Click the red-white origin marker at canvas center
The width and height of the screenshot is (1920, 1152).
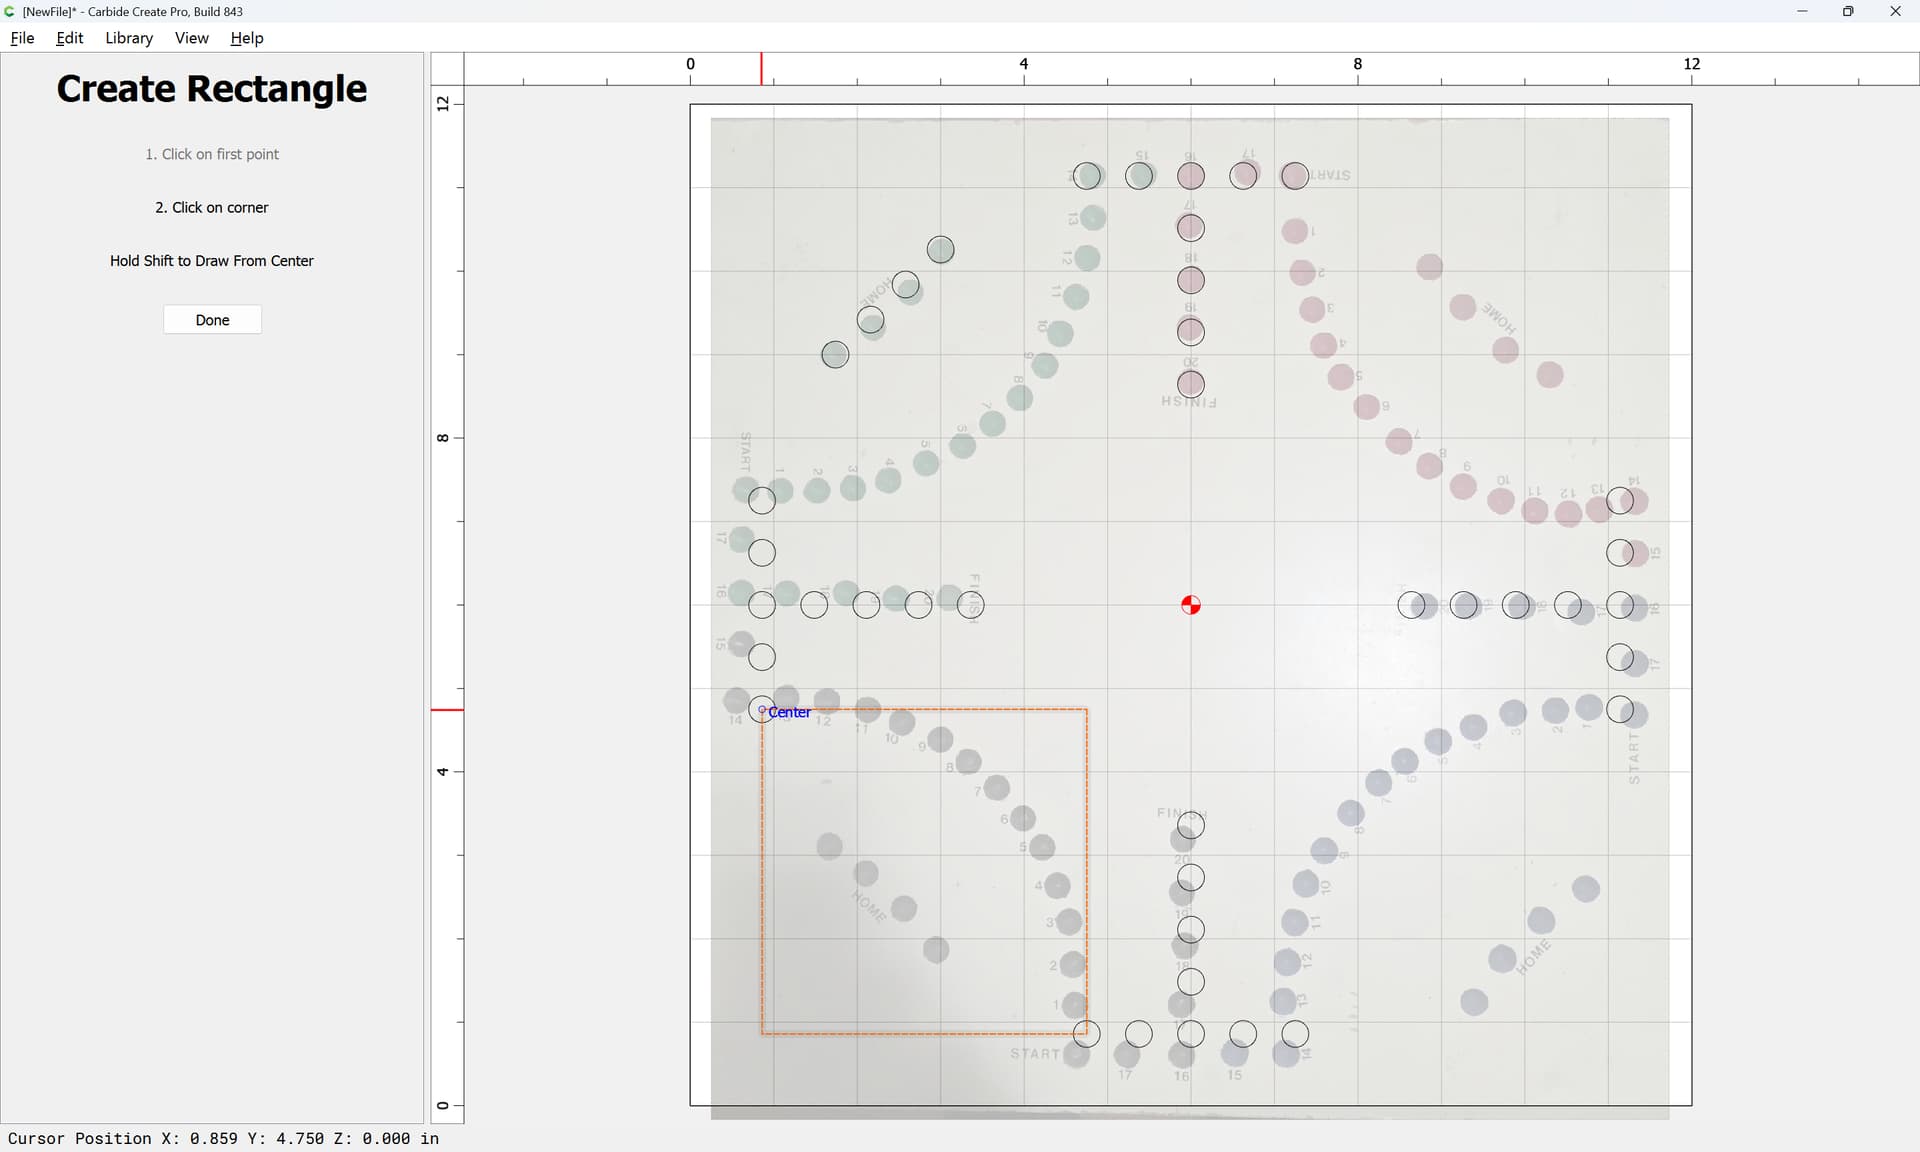(x=1190, y=605)
